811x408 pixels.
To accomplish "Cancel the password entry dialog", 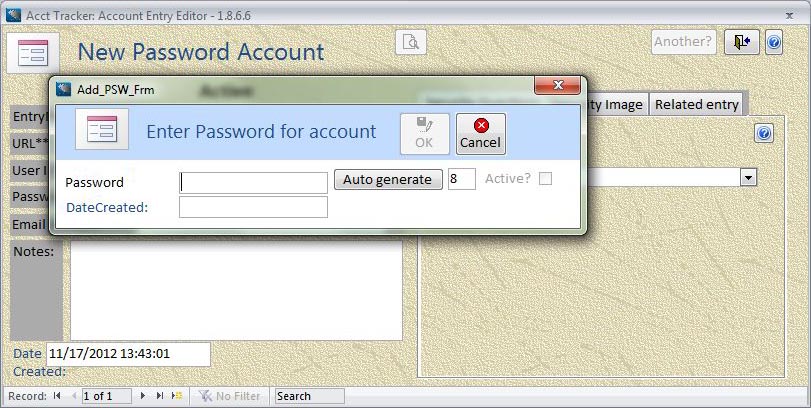I will (x=480, y=134).
